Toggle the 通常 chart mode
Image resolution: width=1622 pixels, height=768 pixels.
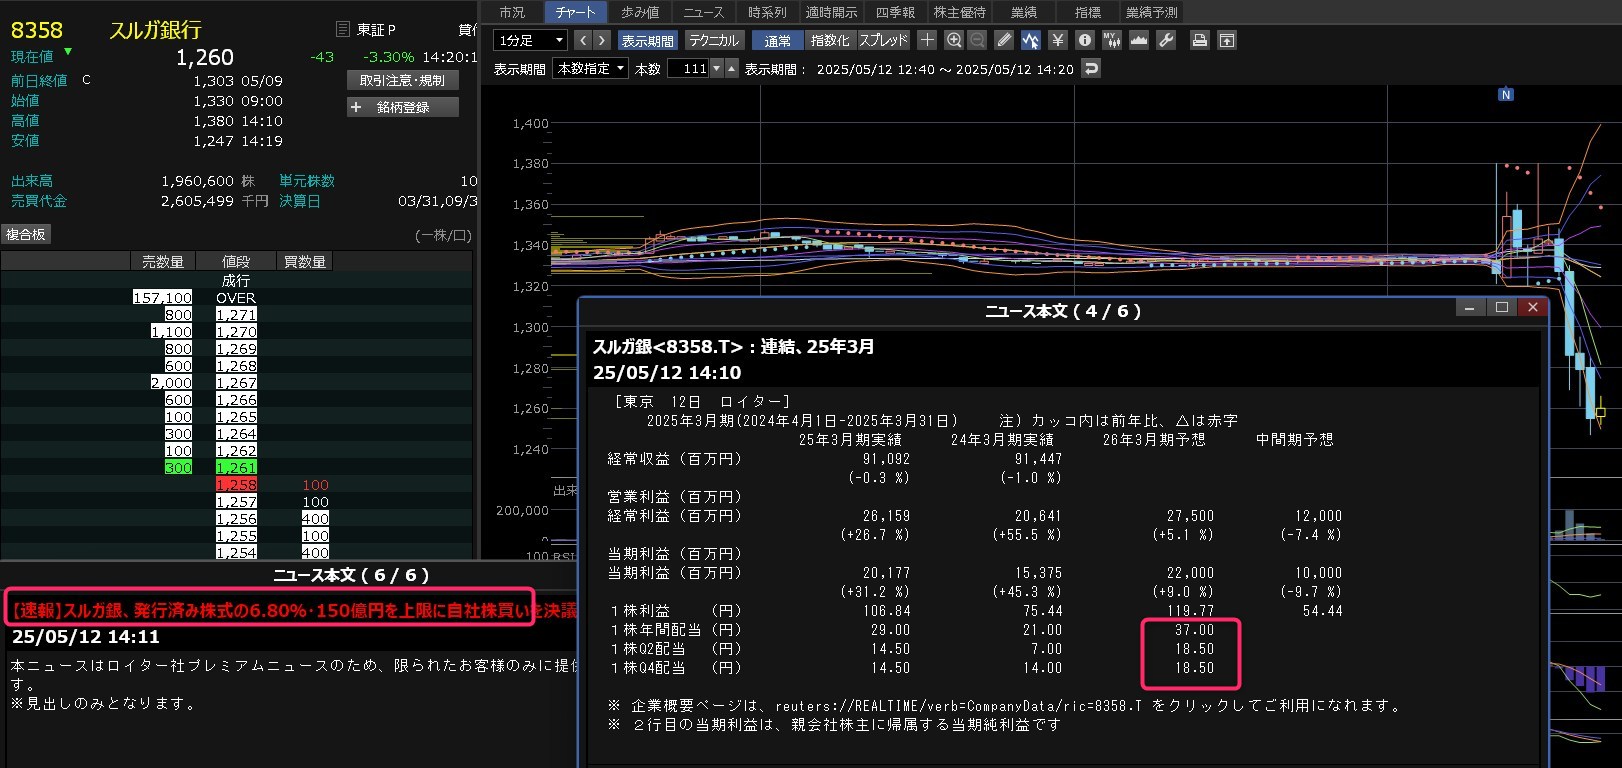point(778,40)
